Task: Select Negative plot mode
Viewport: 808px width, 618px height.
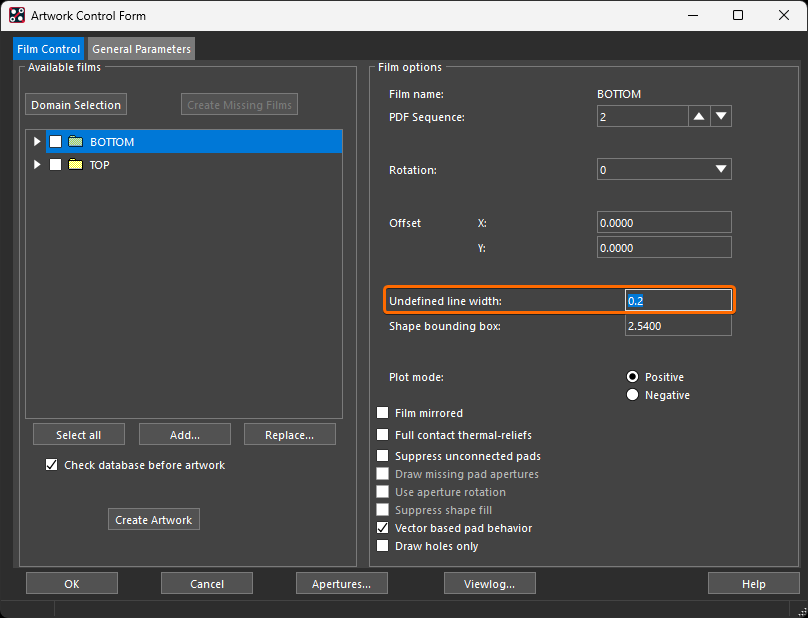Action: tap(632, 395)
